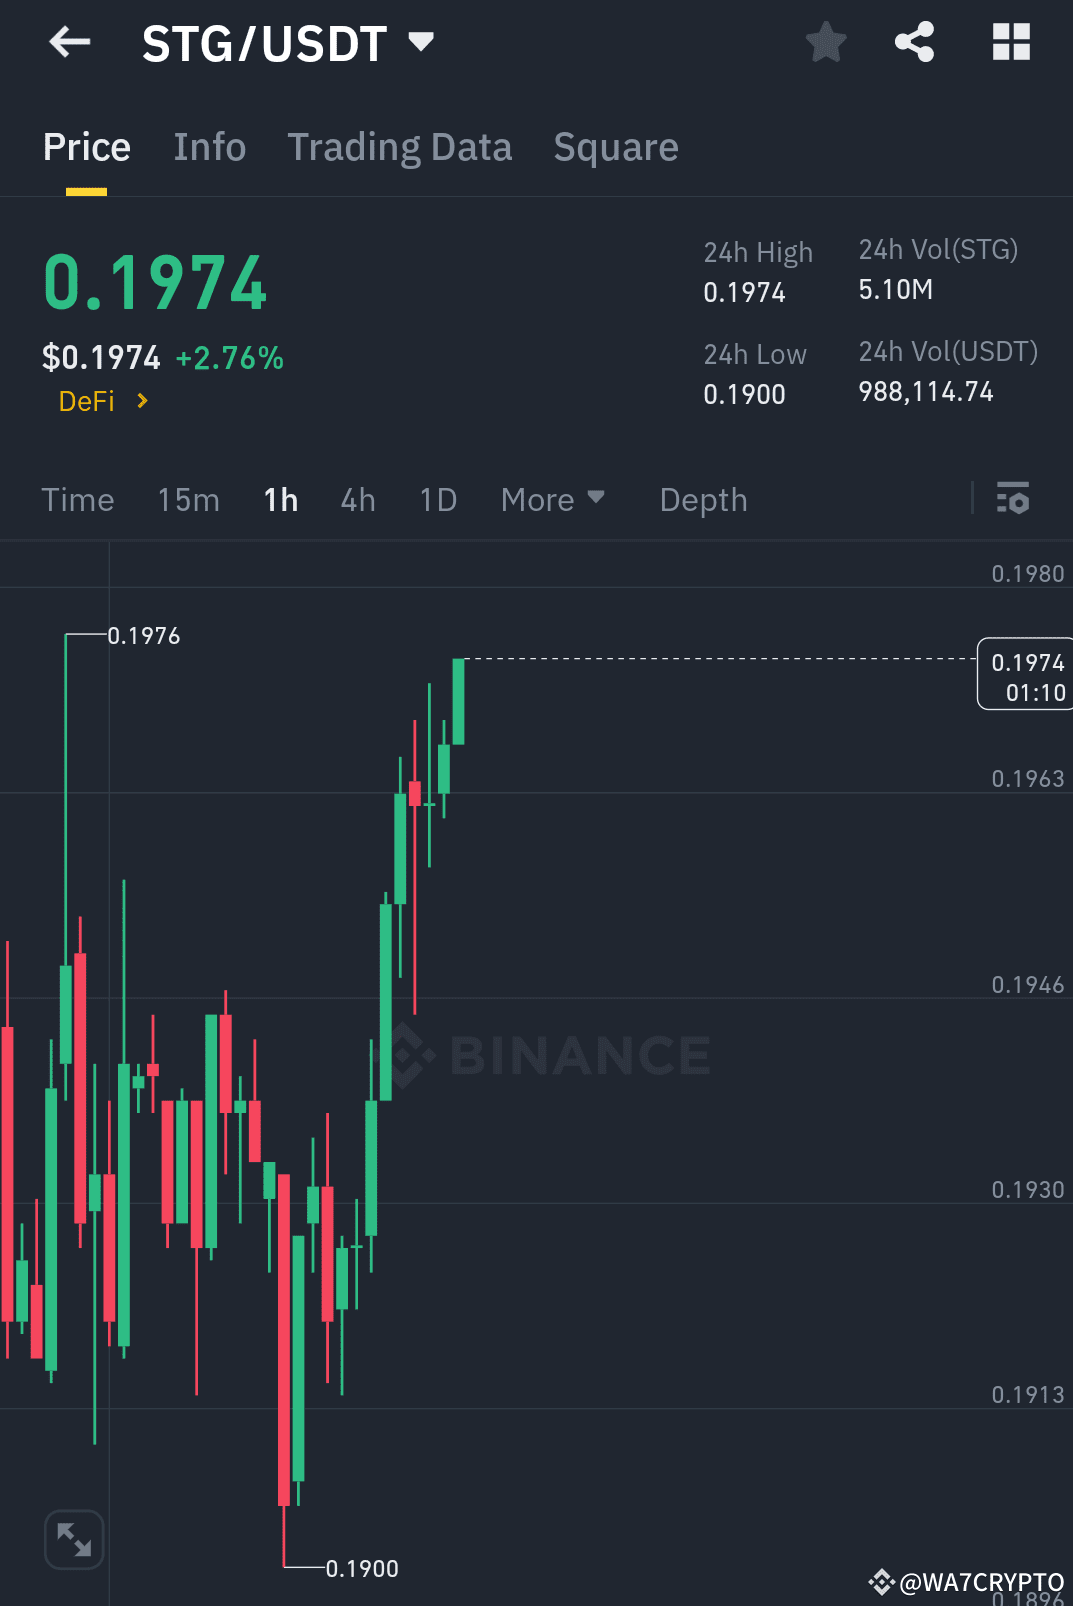Tap the WA7CRYPTO diamond badge icon
The height and width of the screenshot is (1606, 1073).
(880, 1582)
